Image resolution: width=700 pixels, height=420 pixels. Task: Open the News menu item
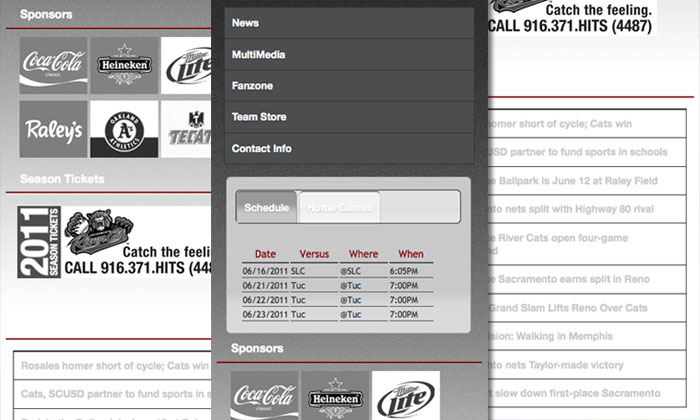[350, 22]
